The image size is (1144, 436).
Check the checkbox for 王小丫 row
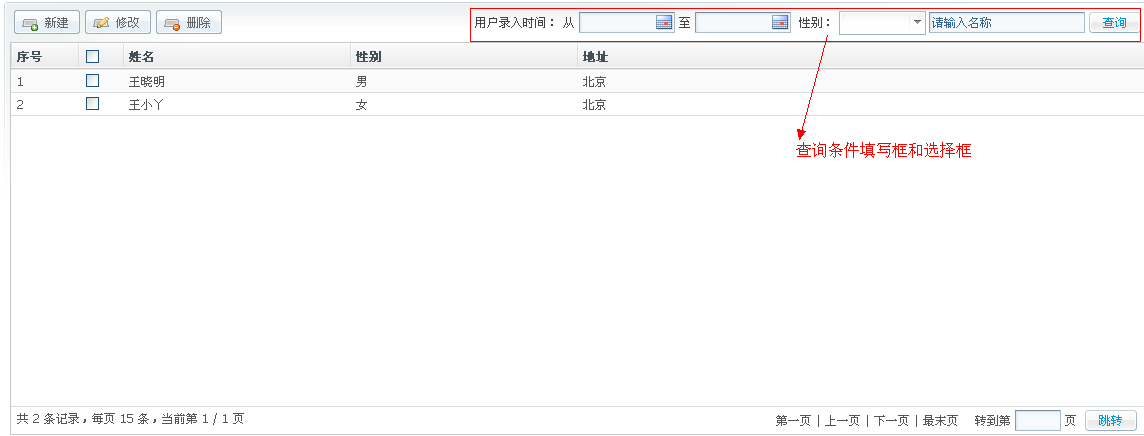click(93, 104)
